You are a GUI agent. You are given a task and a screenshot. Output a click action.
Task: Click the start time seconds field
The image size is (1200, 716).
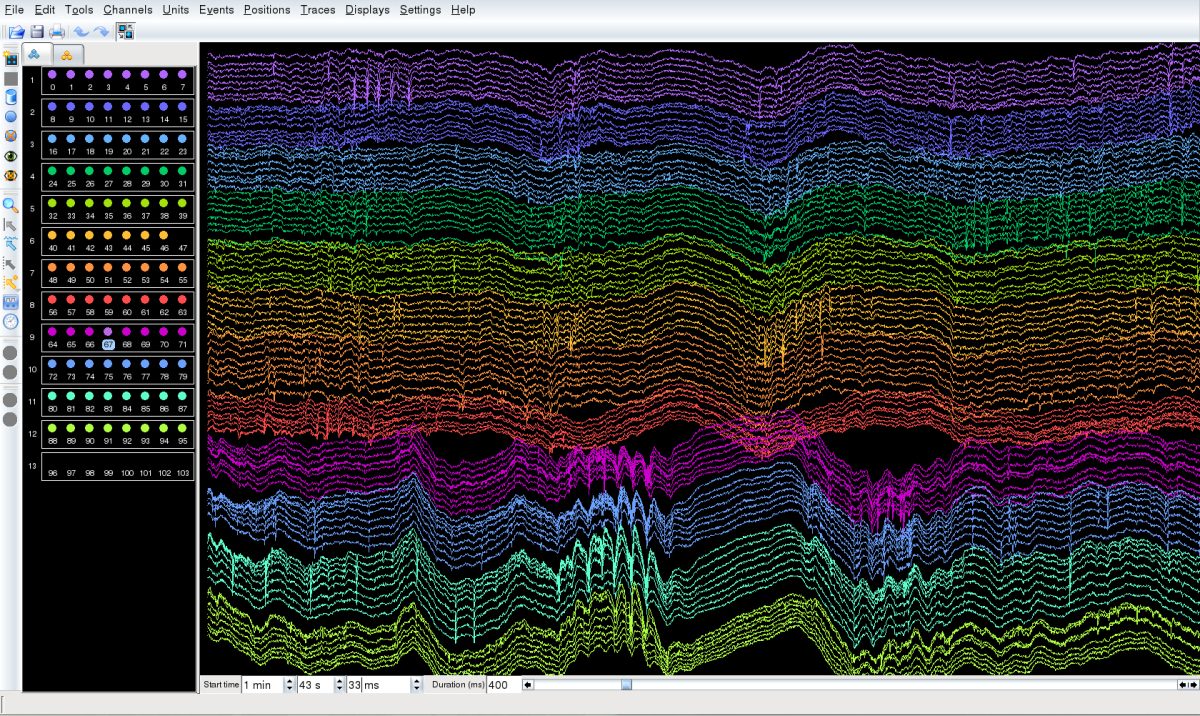pyautogui.click(x=316, y=685)
